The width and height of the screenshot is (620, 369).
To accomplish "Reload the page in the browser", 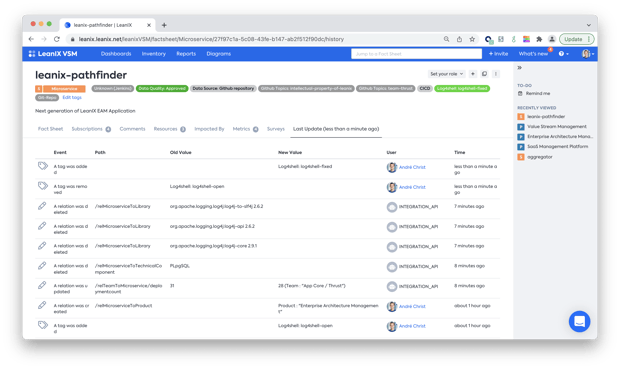I will tap(57, 39).
